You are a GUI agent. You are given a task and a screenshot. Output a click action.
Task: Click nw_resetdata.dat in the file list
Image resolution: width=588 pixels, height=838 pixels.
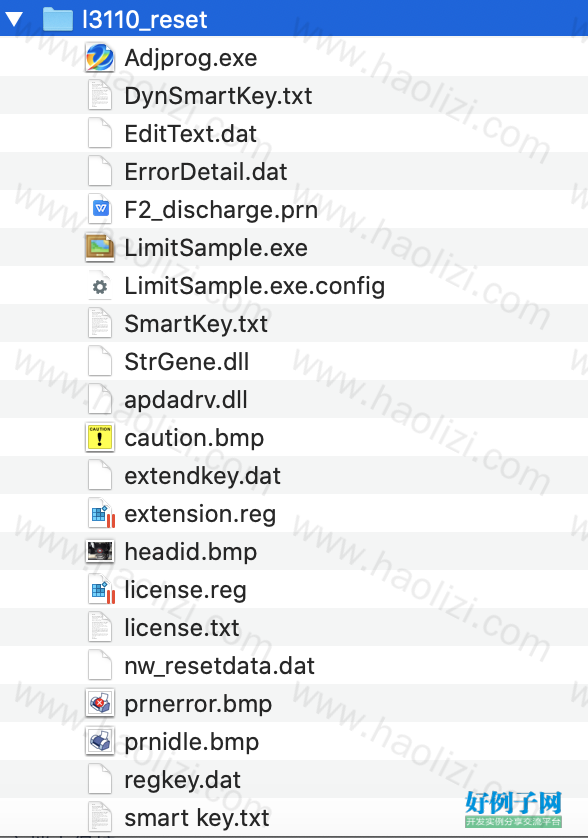(x=294, y=665)
